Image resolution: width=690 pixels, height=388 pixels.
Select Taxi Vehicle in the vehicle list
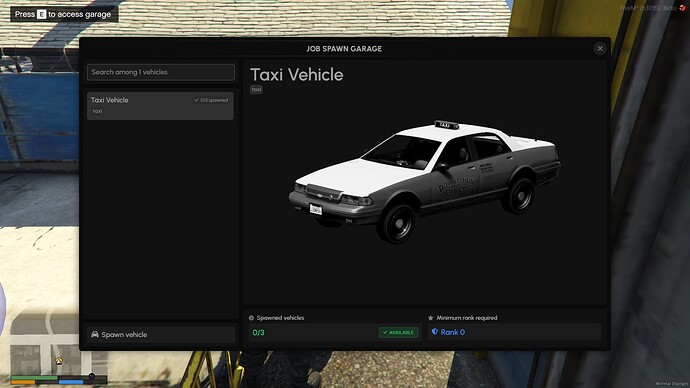(x=160, y=106)
